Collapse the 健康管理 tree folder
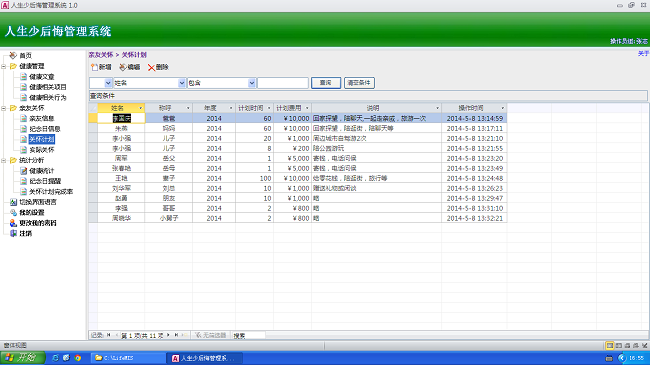 point(3,66)
